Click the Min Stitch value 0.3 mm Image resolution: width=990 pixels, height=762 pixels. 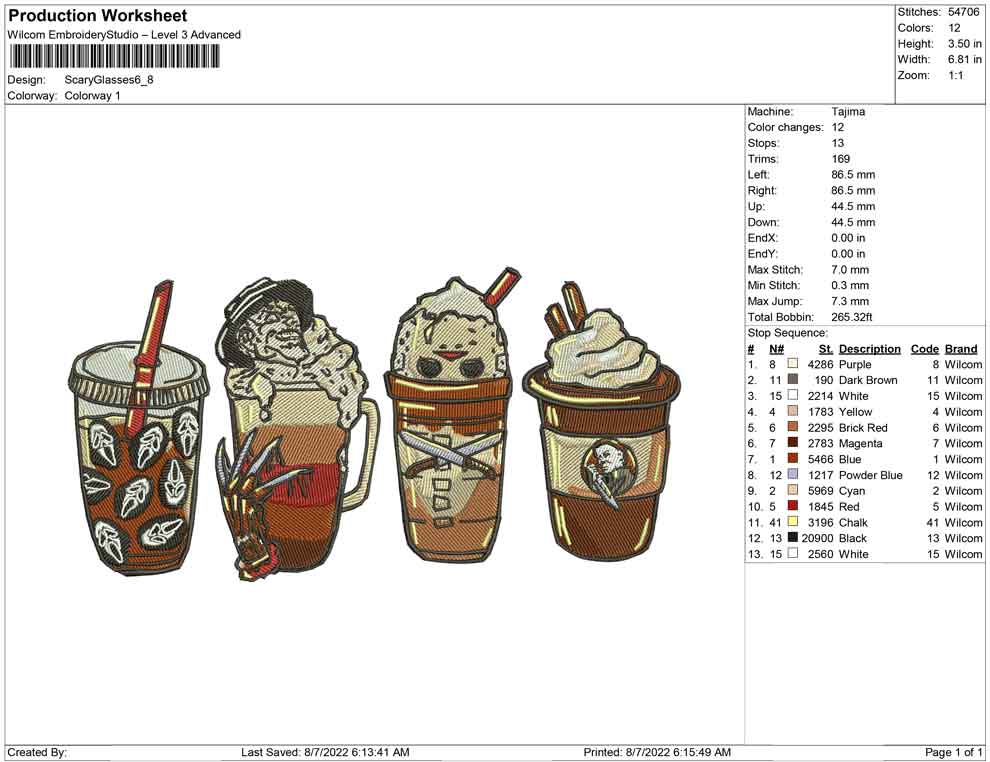tap(850, 285)
